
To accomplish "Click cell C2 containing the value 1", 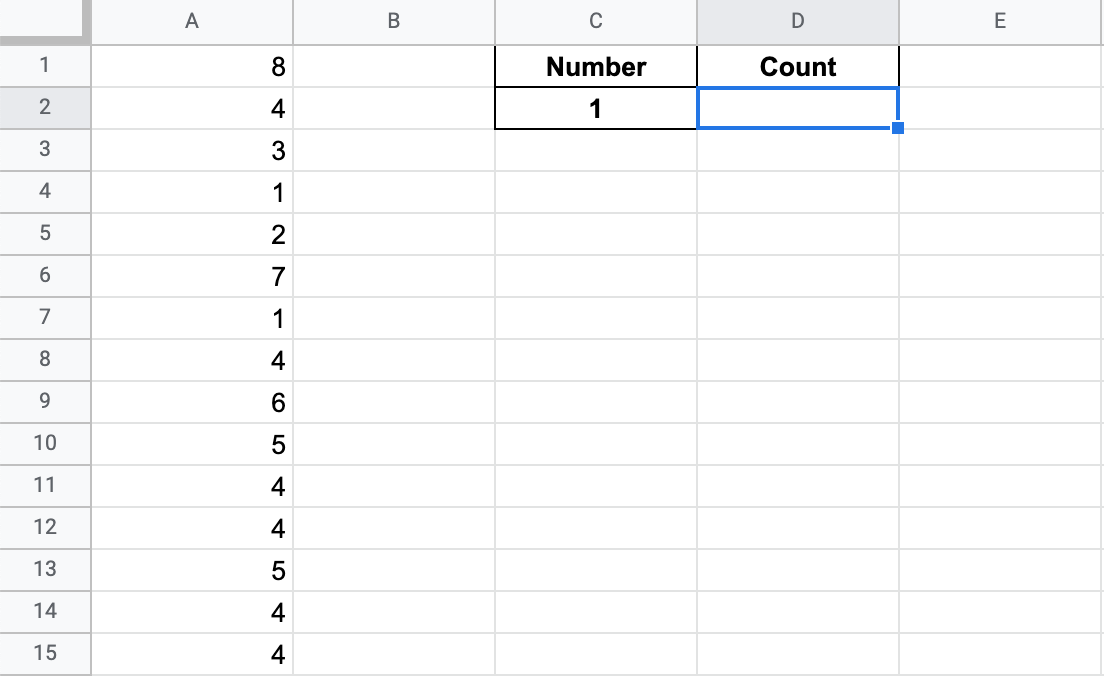I will pos(595,108).
